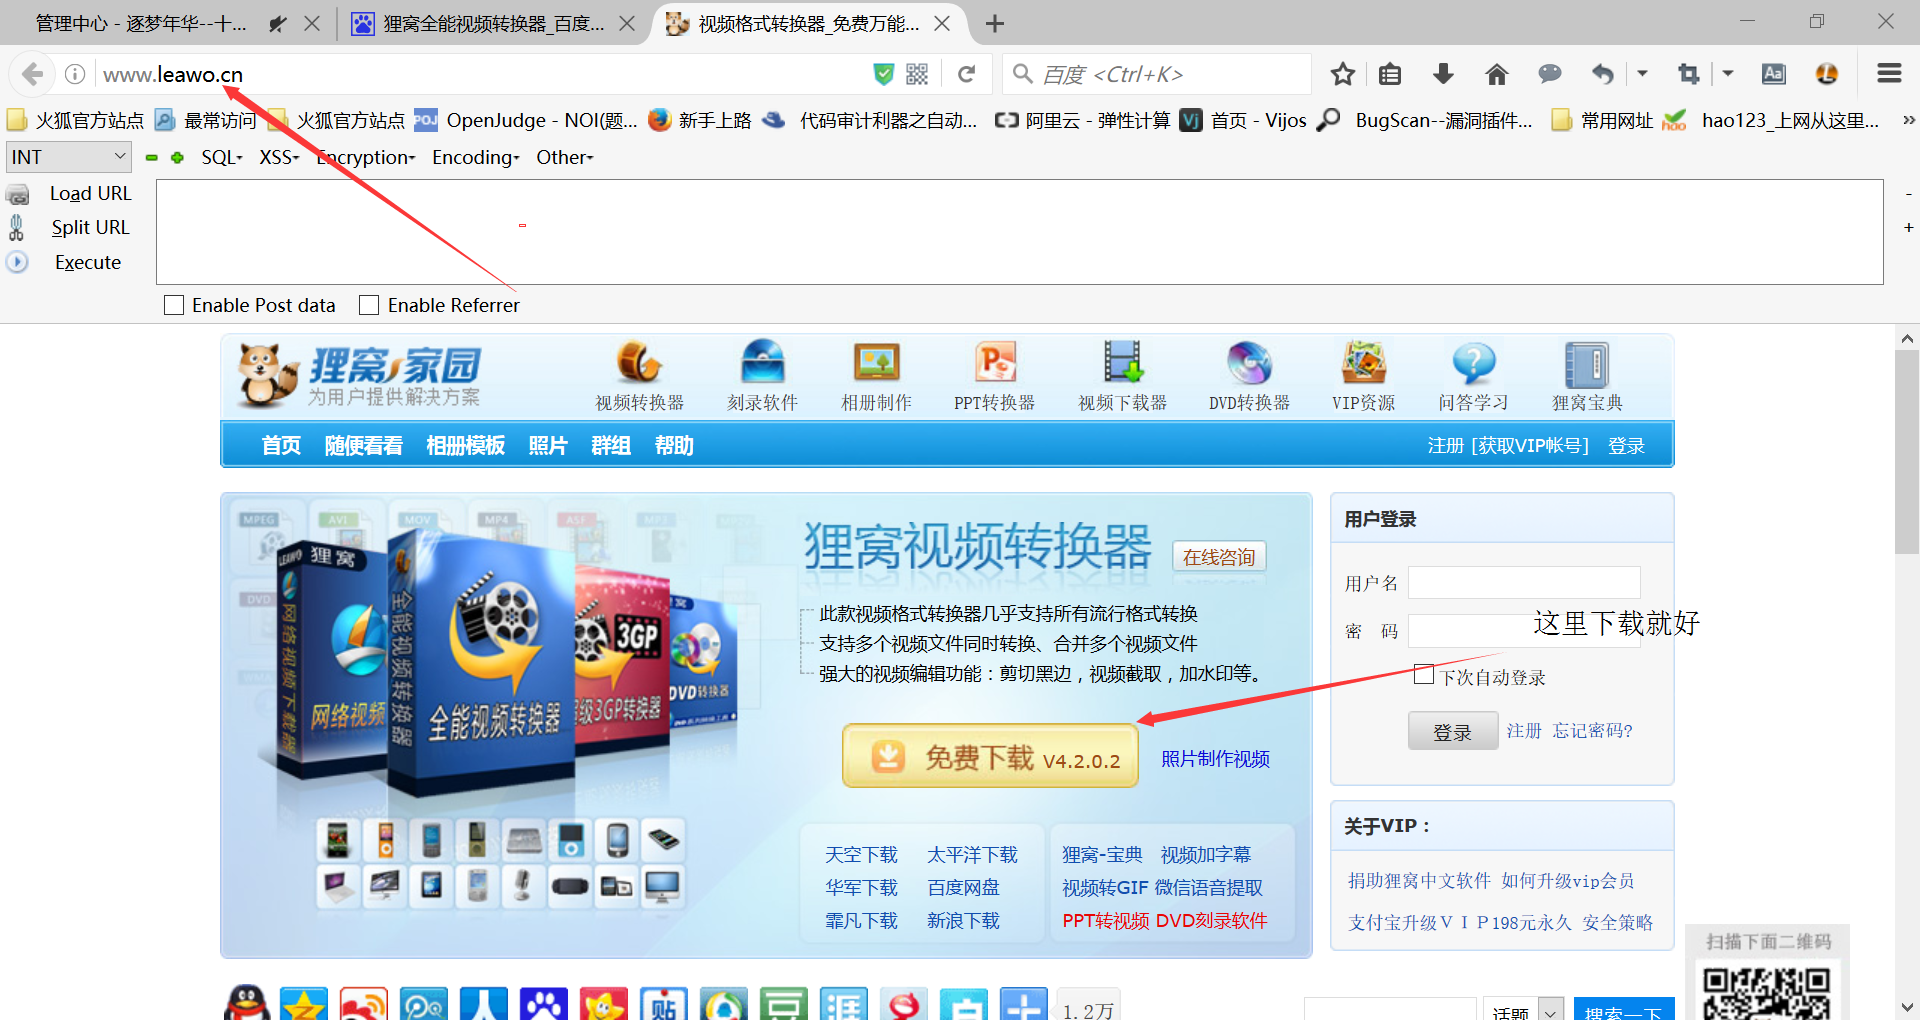
Task: Check 下次自动登录 checkbox
Action: [1424, 675]
